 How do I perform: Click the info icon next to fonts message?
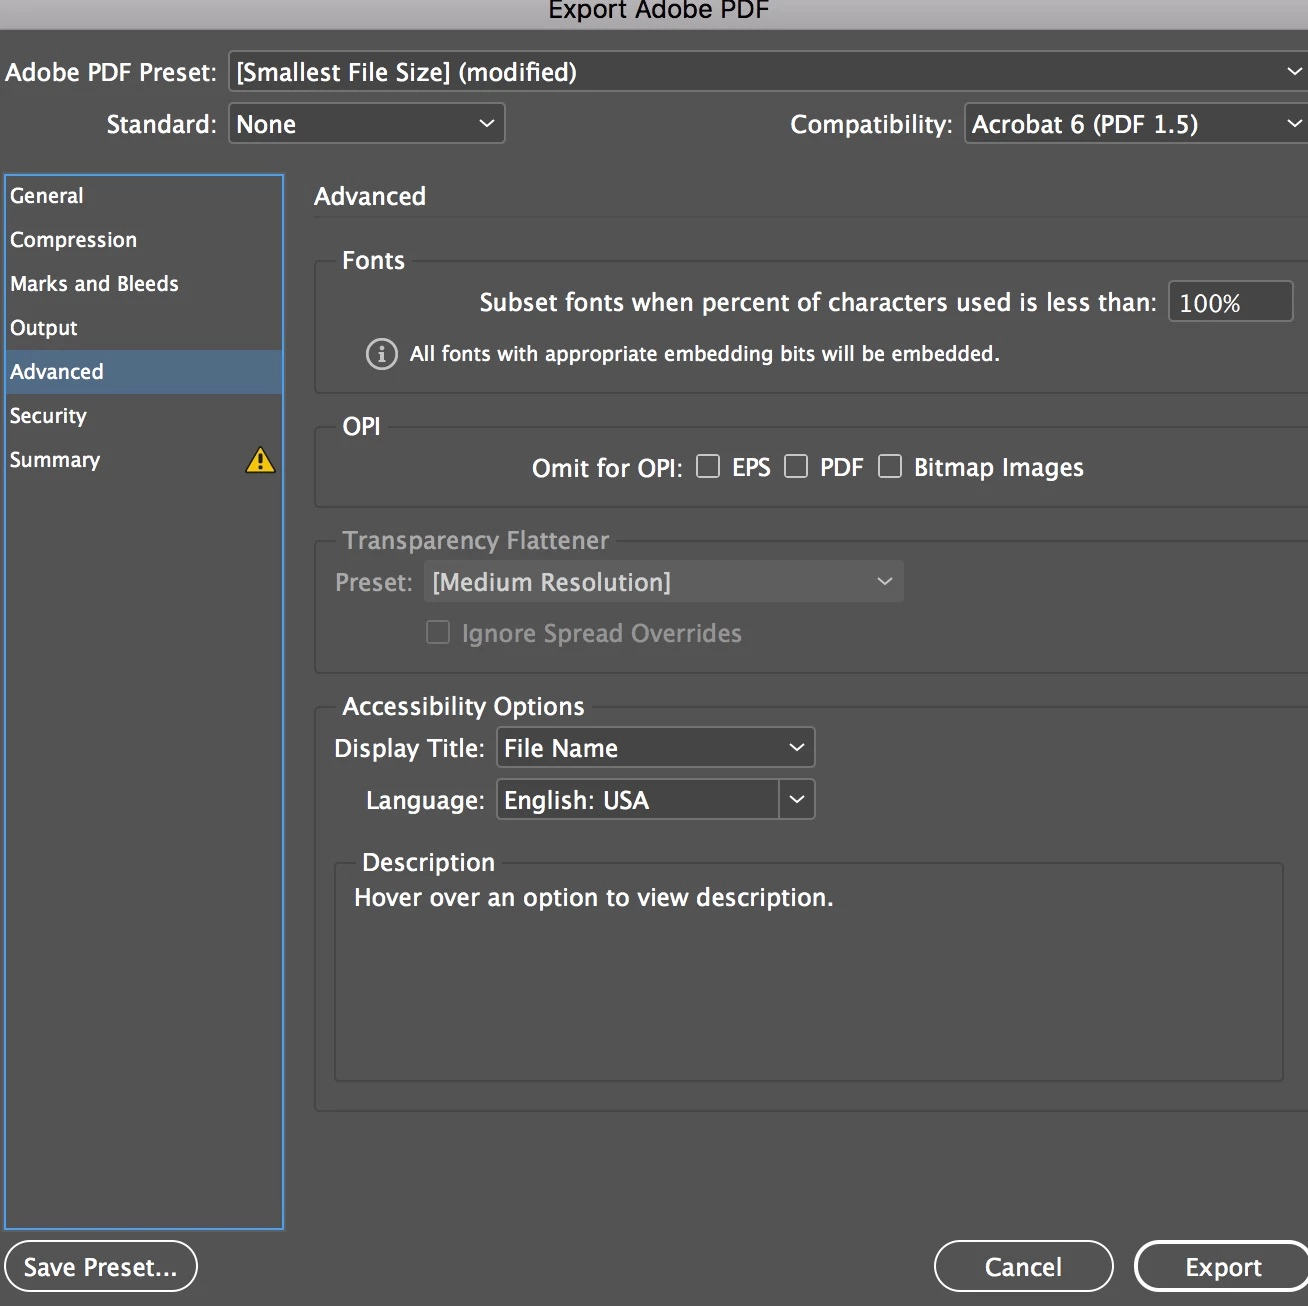click(381, 354)
